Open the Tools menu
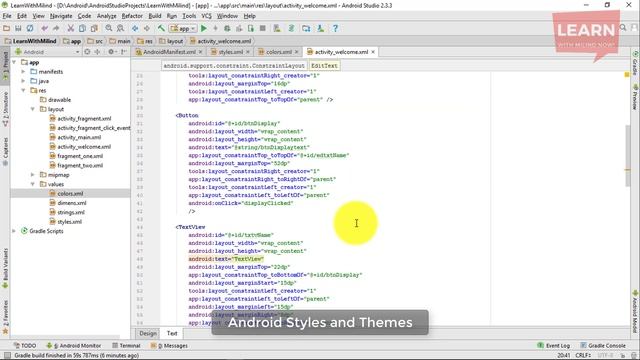The height and width of the screenshot is (360, 640). point(189,16)
